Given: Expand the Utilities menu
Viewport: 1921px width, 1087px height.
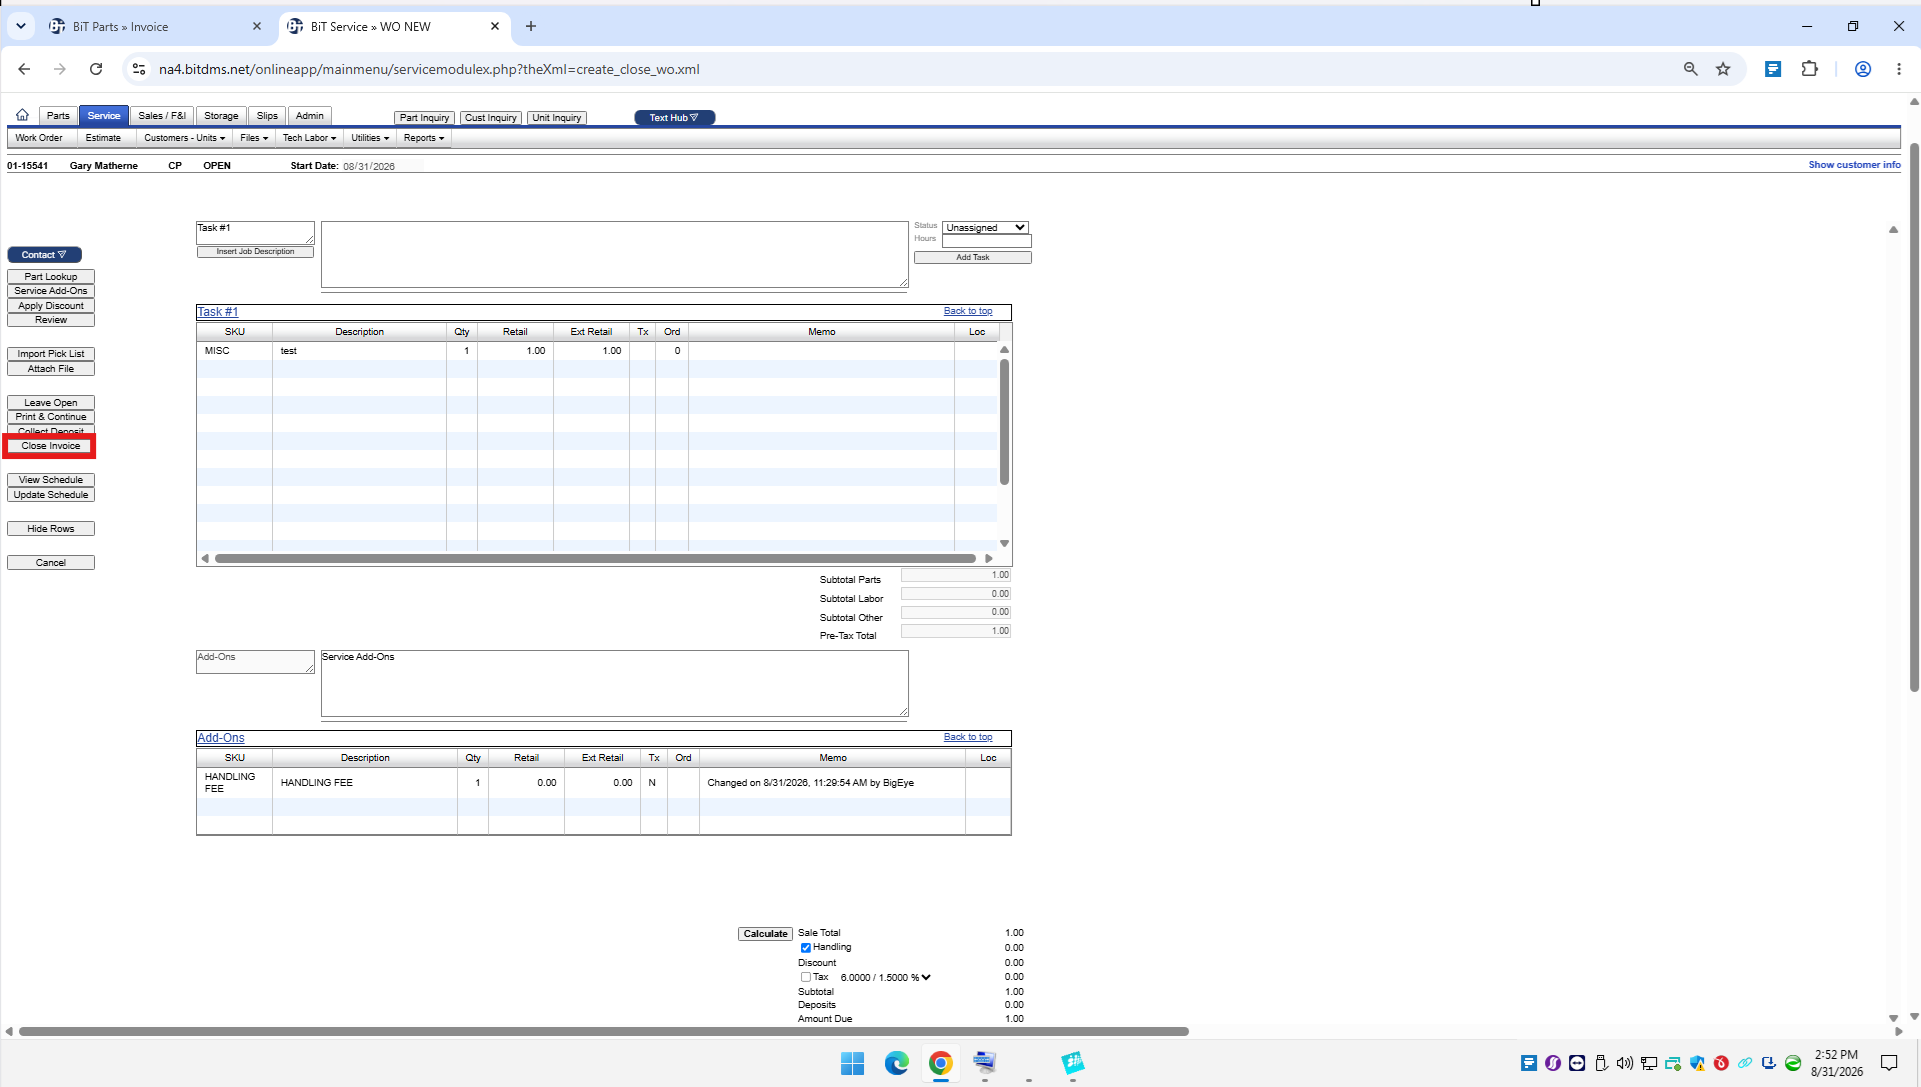Looking at the screenshot, I should pyautogui.click(x=370, y=138).
